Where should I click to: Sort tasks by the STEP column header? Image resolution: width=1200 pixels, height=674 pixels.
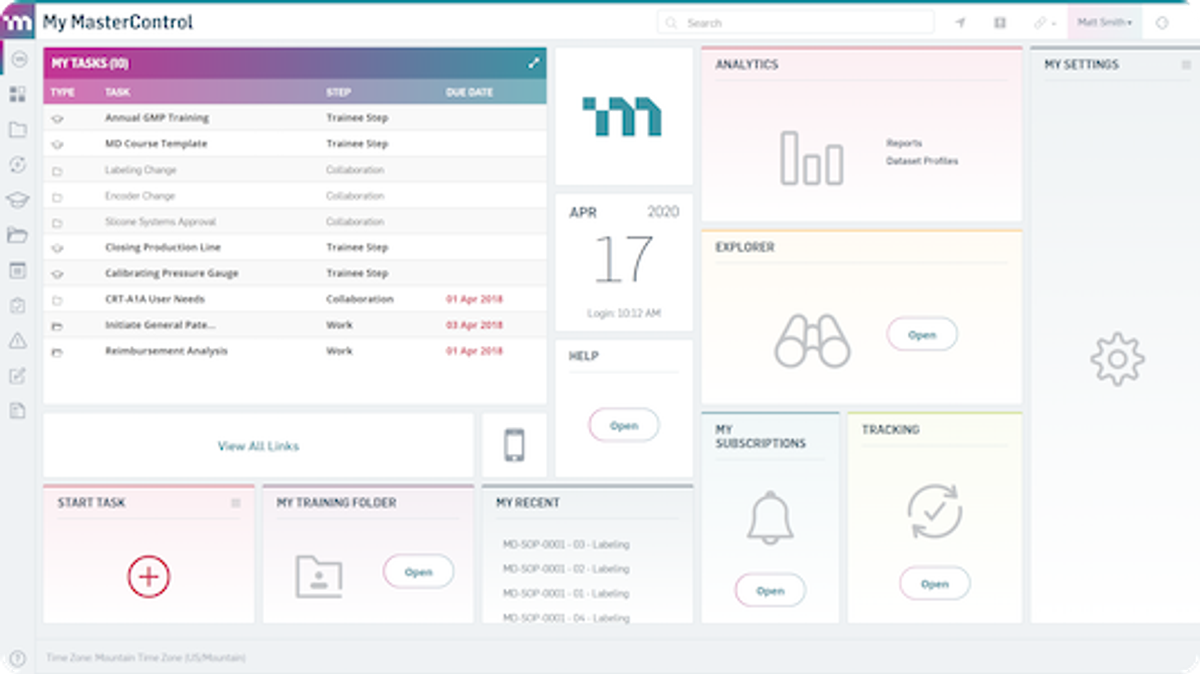[338, 93]
